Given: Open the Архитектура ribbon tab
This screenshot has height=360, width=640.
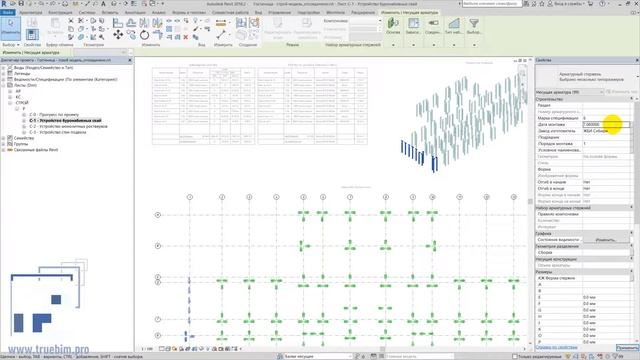Looking at the screenshot, I should [x=31, y=13].
